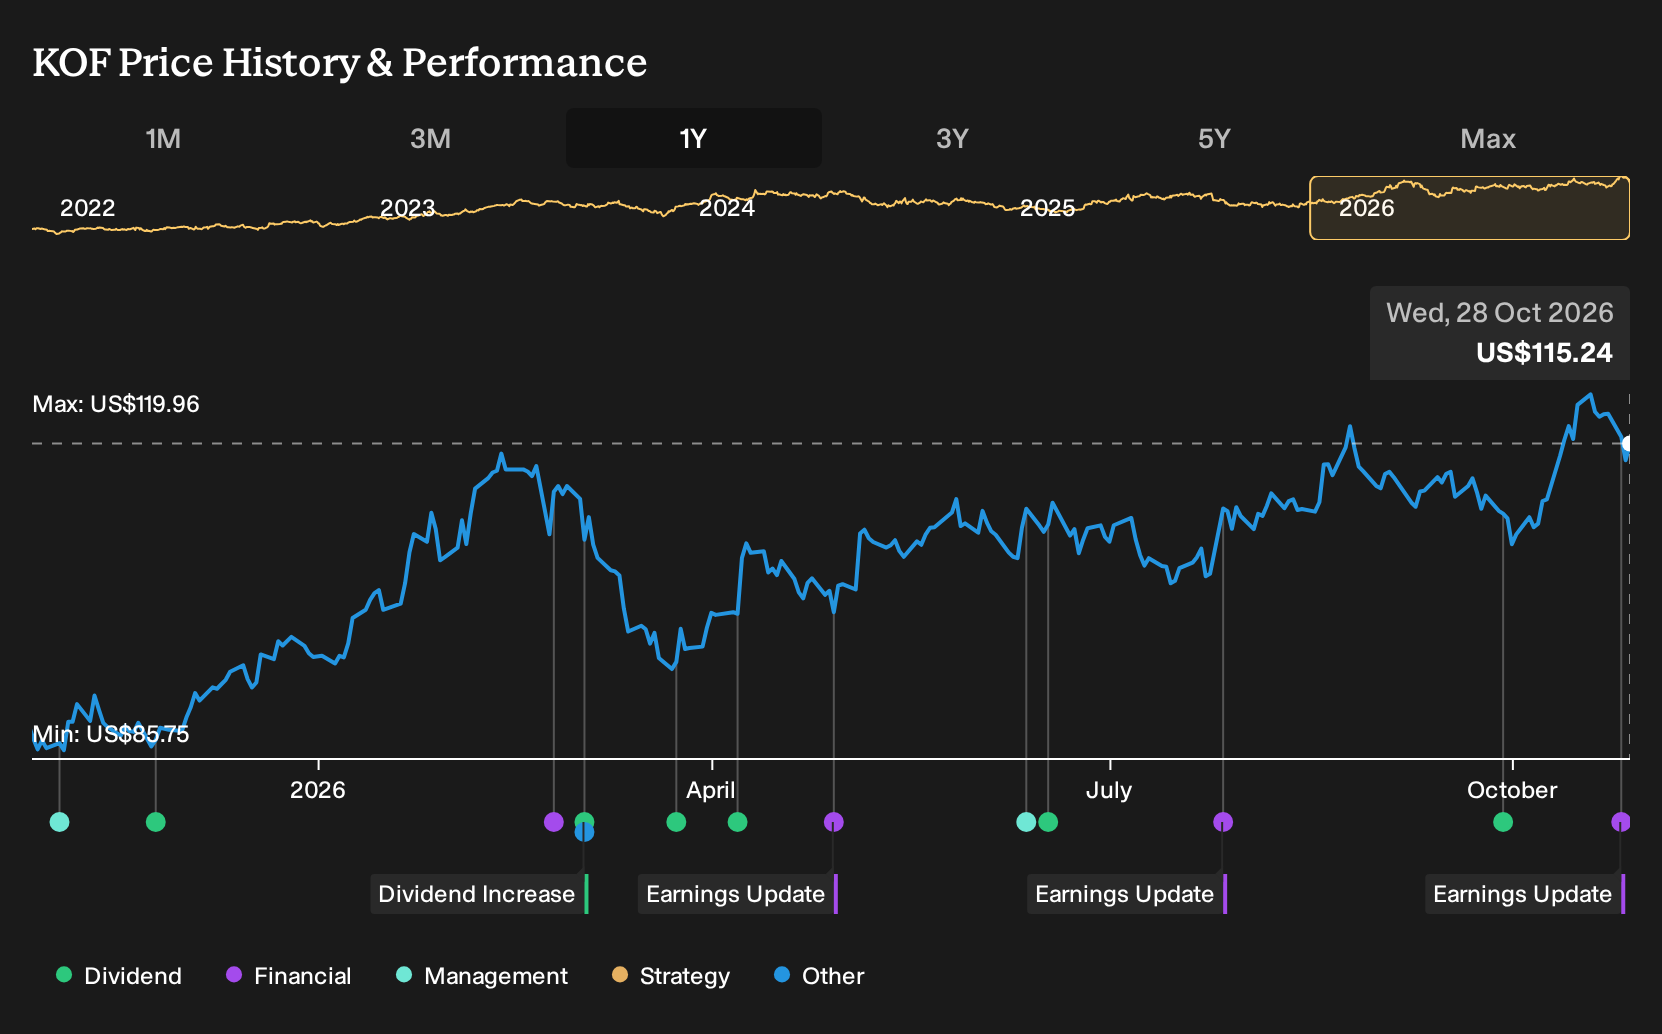Click the 2023 label on the overview chart

coord(407,208)
